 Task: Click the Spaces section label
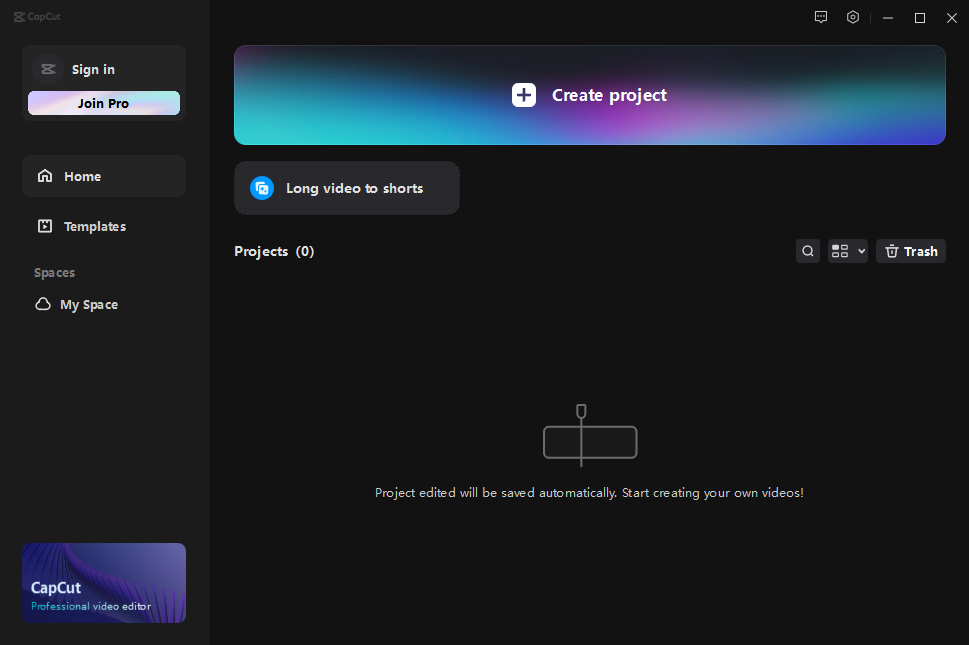click(54, 272)
